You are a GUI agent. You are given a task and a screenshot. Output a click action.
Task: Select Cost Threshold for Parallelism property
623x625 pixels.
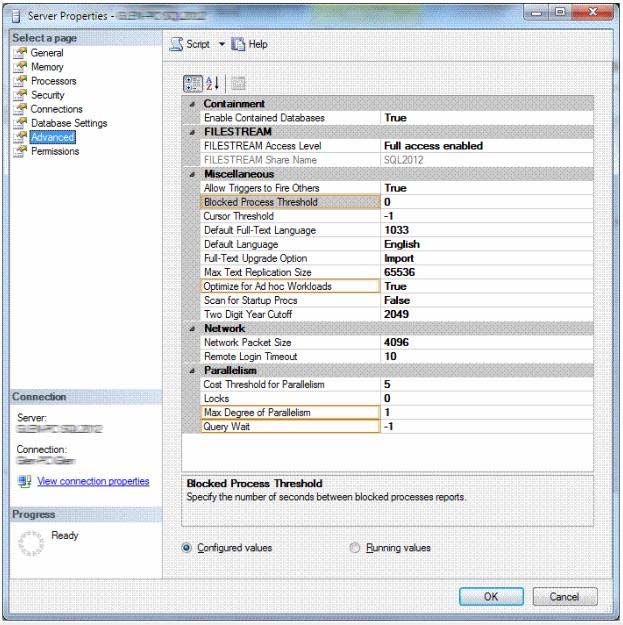(290, 385)
